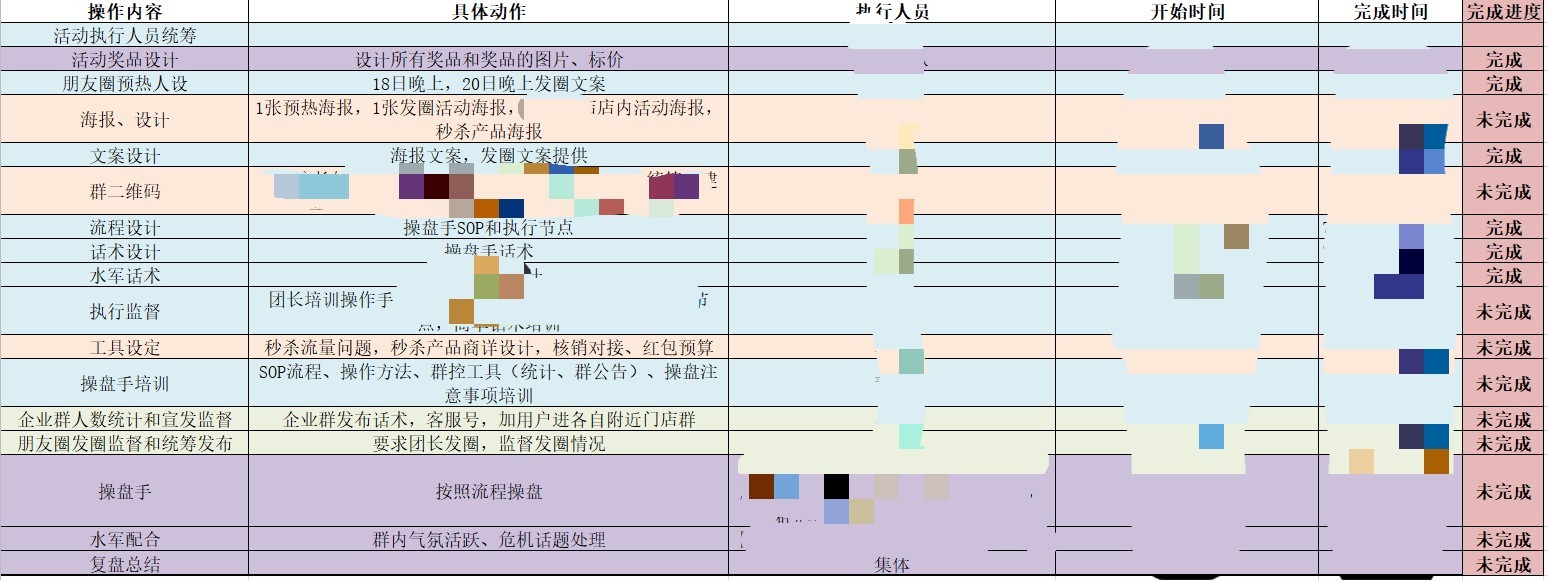The height and width of the screenshot is (581, 1548).
Task: Click the 完成时间 column header
Action: tap(1390, 11)
